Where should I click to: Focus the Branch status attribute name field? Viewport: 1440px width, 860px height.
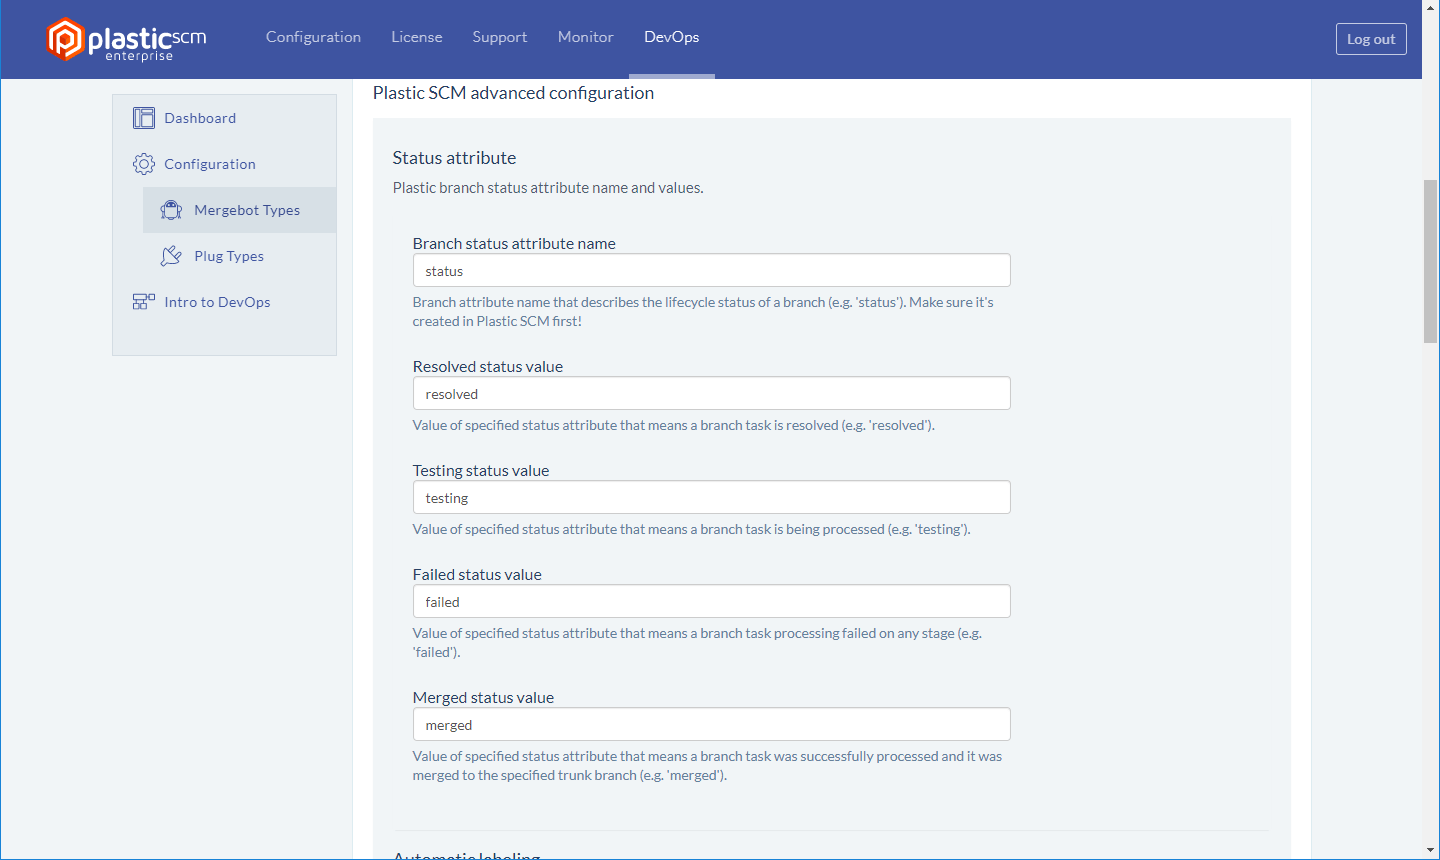[711, 270]
